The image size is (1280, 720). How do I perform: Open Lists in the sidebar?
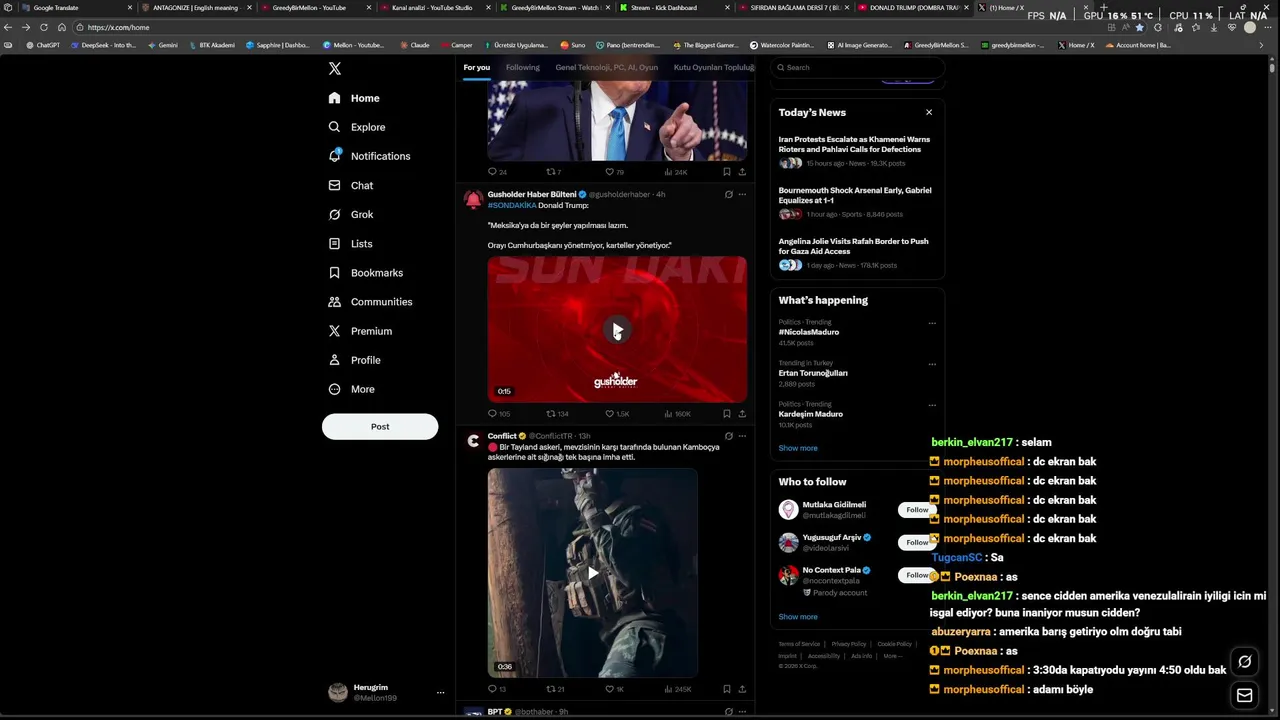[351, 243]
